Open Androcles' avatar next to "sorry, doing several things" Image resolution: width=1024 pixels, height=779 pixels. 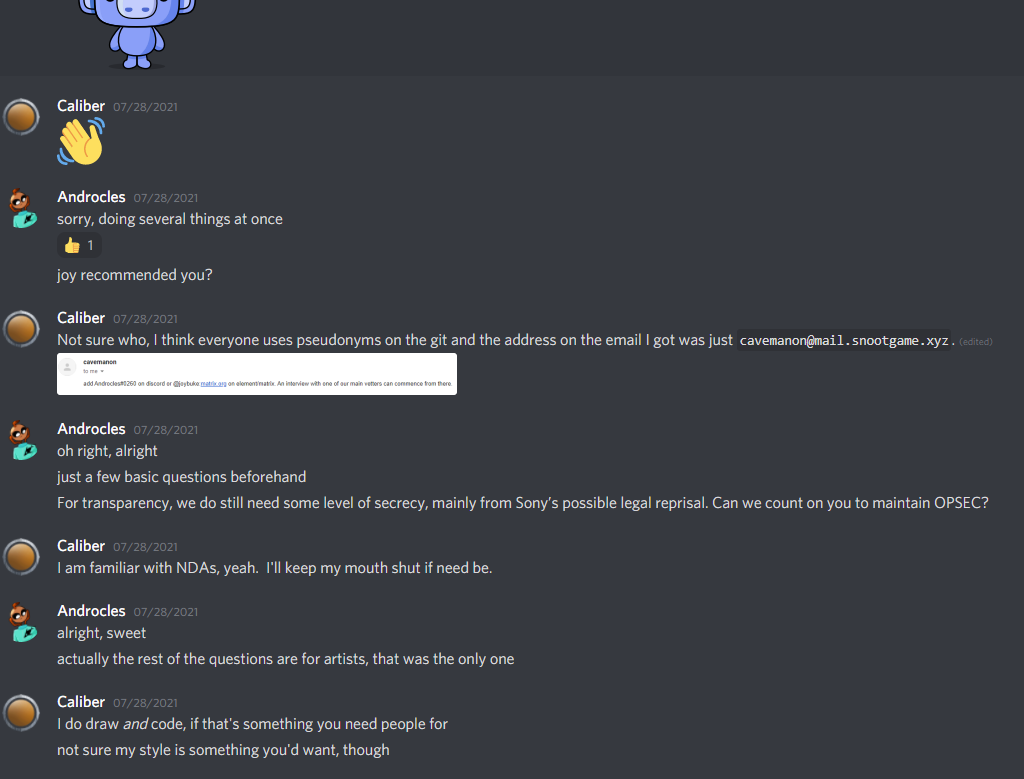coord(23,208)
